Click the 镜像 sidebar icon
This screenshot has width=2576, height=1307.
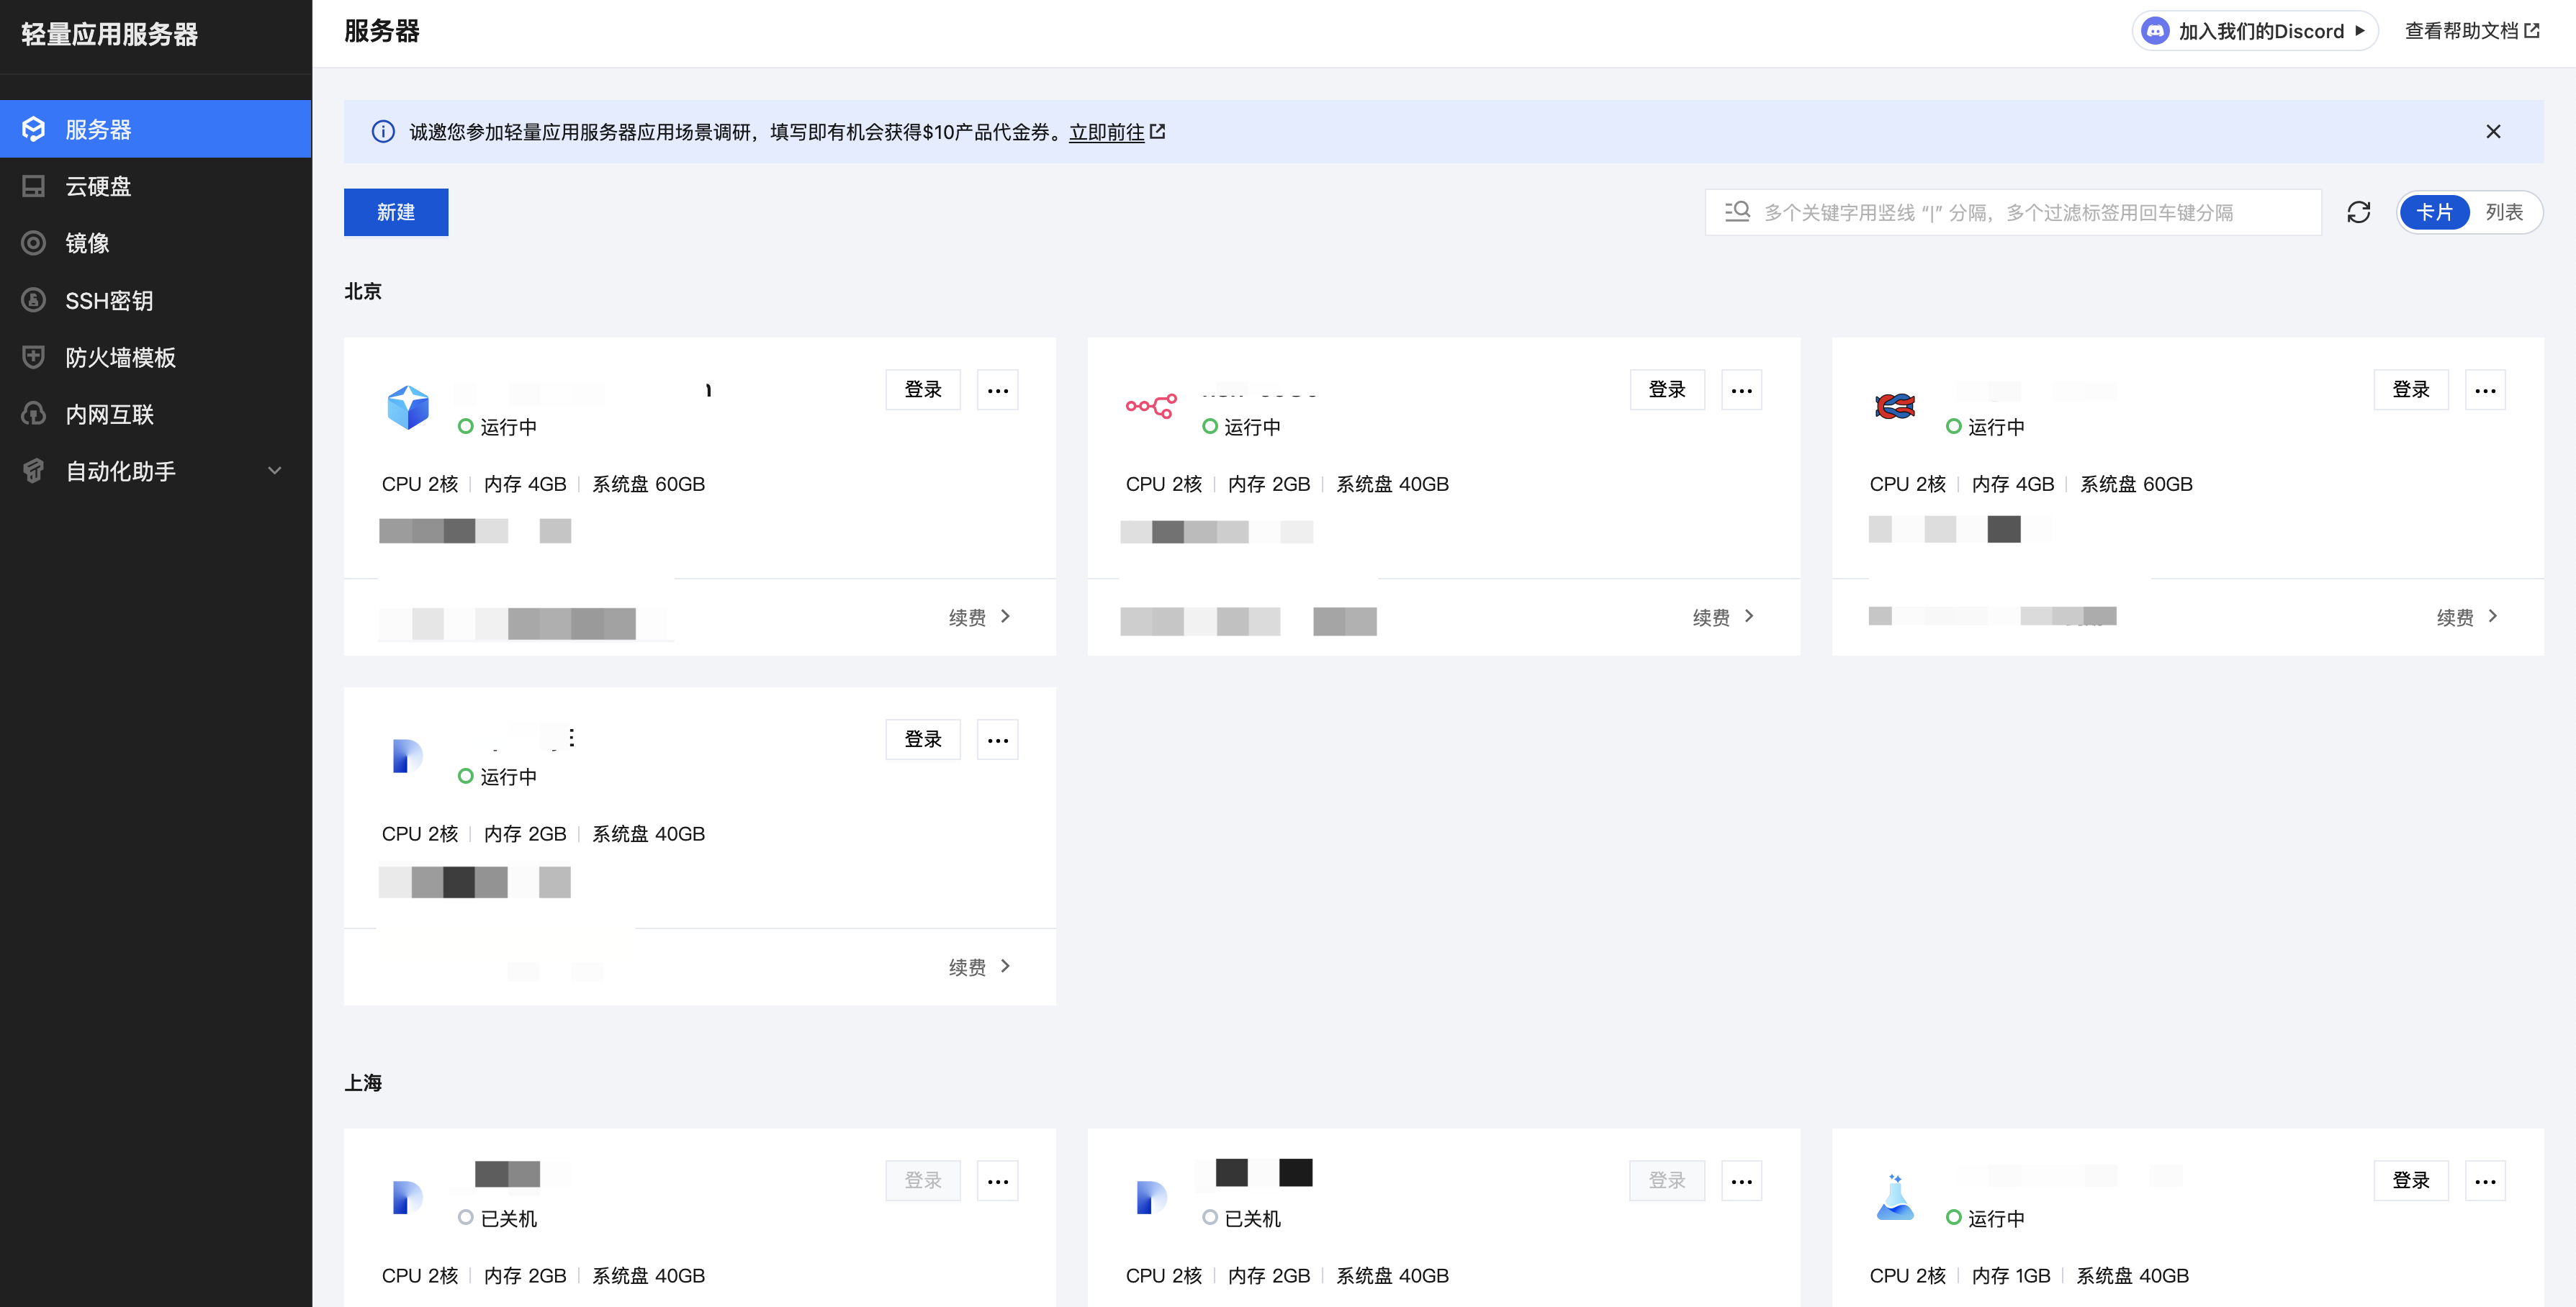pyautogui.click(x=34, y=243)
